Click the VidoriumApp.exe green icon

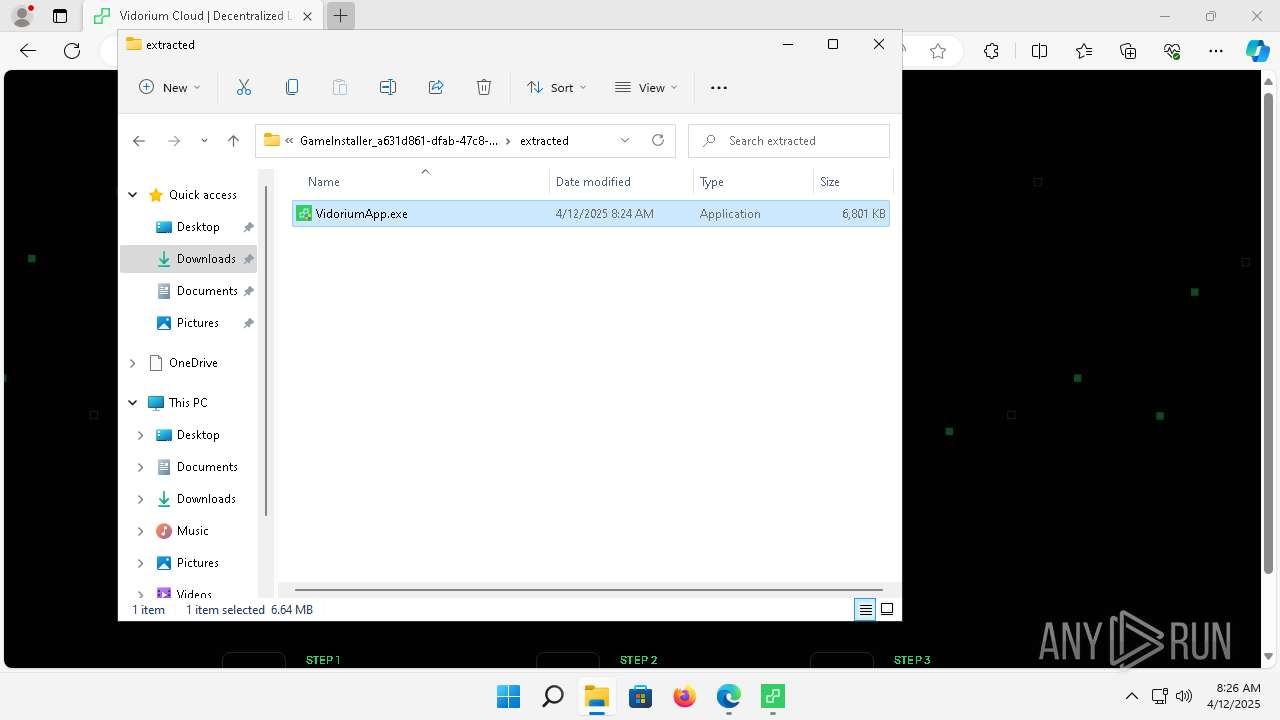304,214
